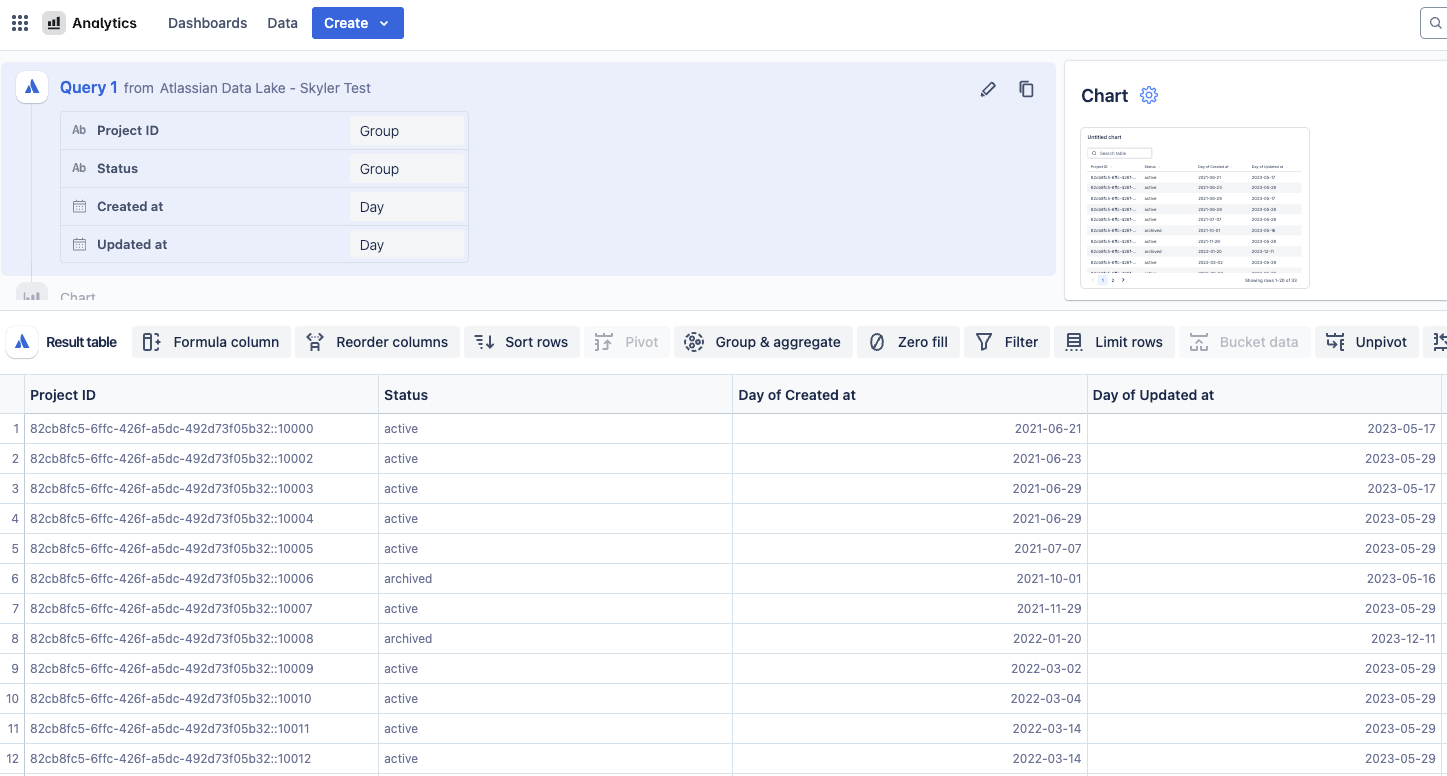This screenshot has width=1447, height=776.
Task: Select the project ID cell ending in 10012
Action: pos(203,759)
